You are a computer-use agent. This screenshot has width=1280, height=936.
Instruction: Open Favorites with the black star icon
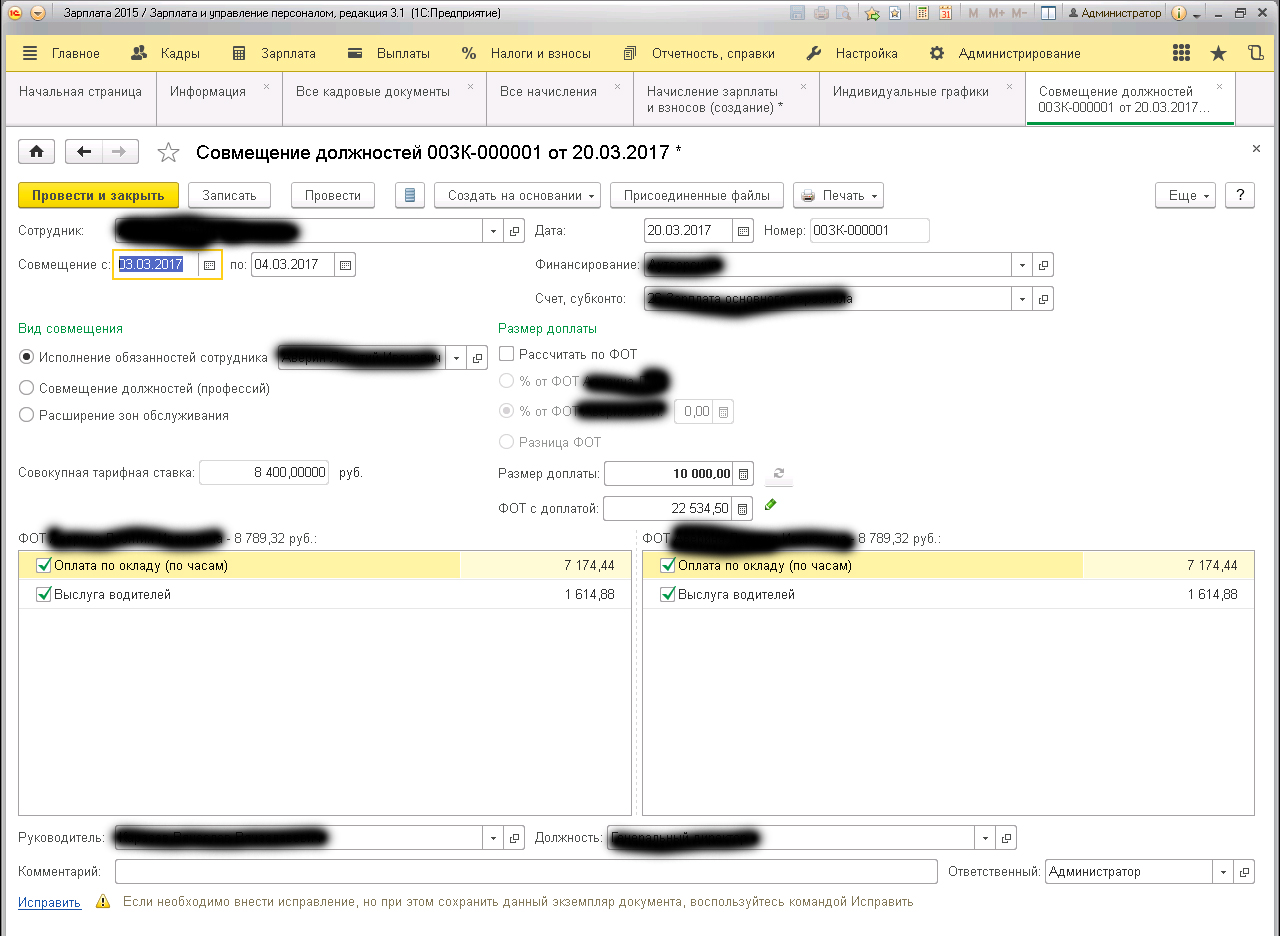(x=1218, y=53)
